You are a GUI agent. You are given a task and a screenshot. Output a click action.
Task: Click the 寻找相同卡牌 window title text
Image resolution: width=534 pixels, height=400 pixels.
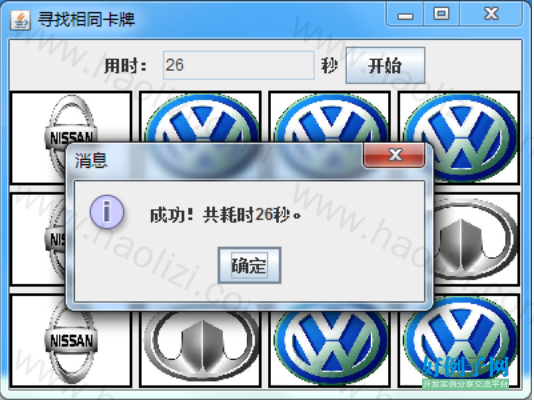coord(86,19)
